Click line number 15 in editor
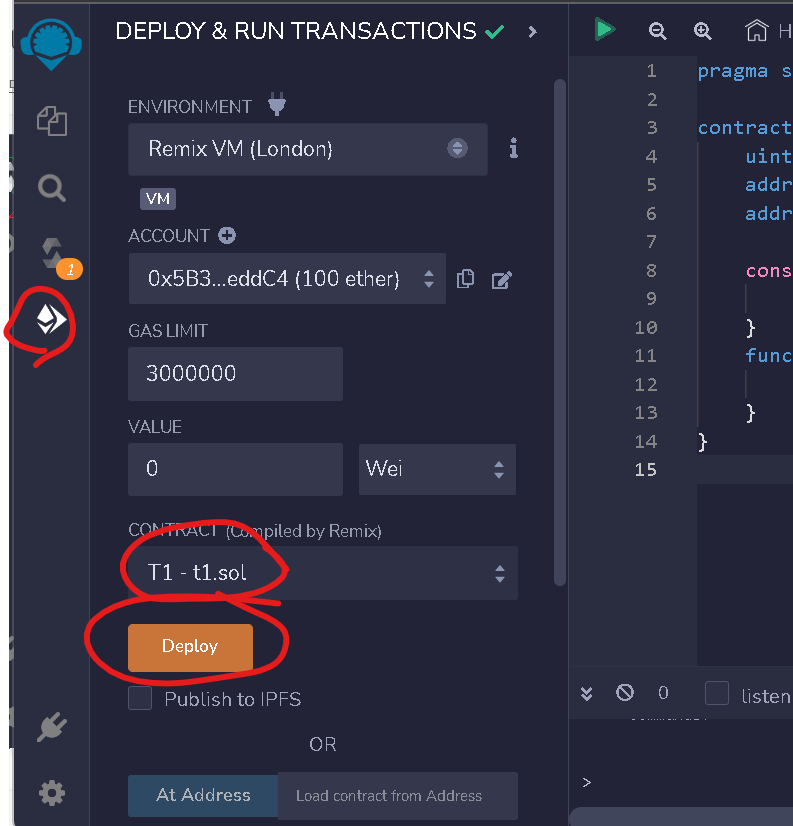Viewport: 793px width, 826px height. pyautogui.click(x=645, y=469)
